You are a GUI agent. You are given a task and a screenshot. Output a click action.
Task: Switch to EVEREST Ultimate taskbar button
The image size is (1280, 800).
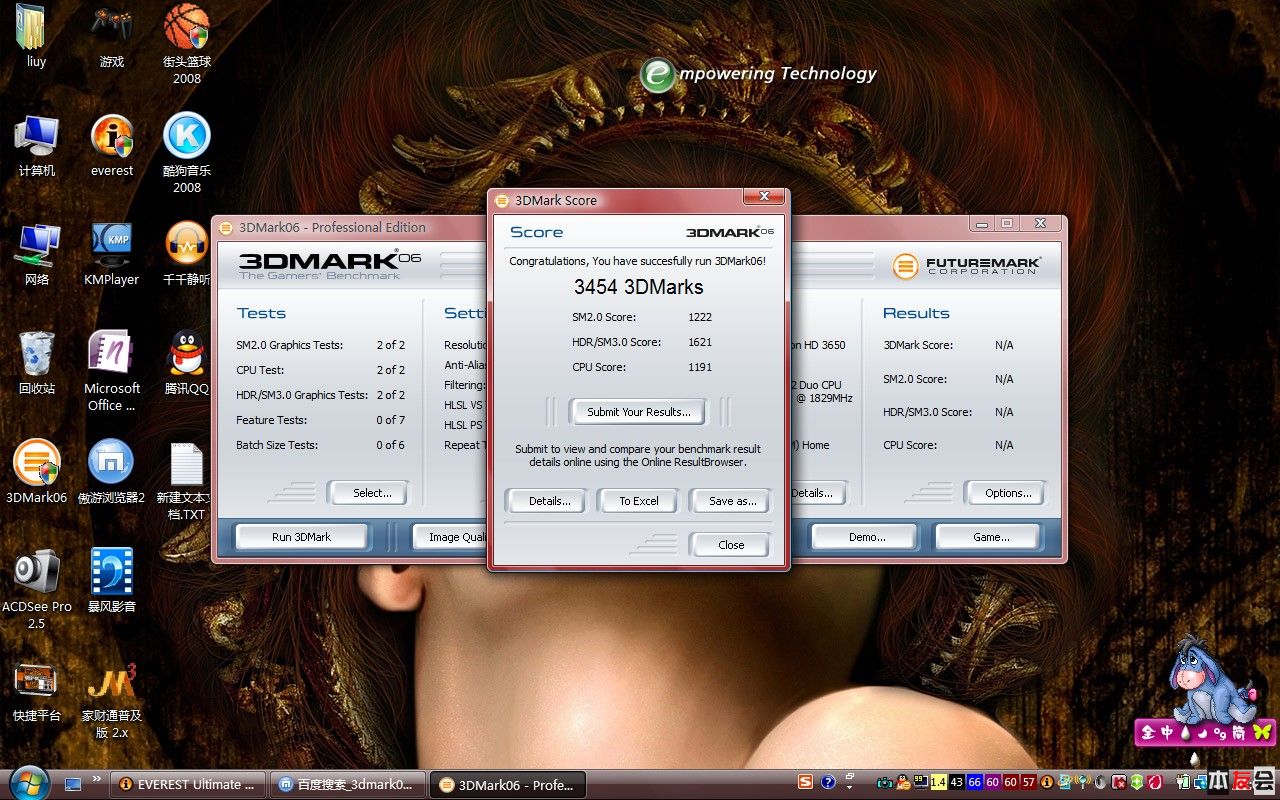click(x=188, y=784)
